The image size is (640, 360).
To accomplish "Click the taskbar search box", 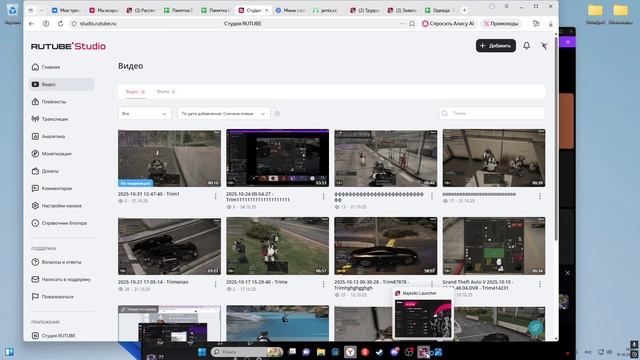I will pos(247,352).
